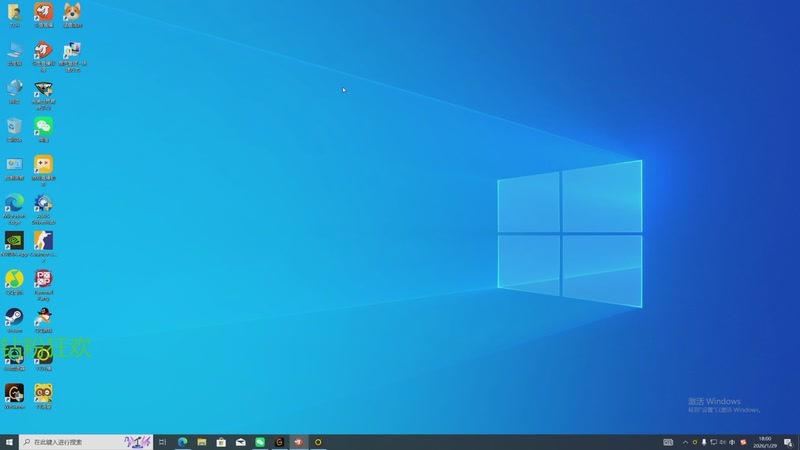
Task: Launch the corgi dog desktop shortcut
Action: (x=72, y=15)
